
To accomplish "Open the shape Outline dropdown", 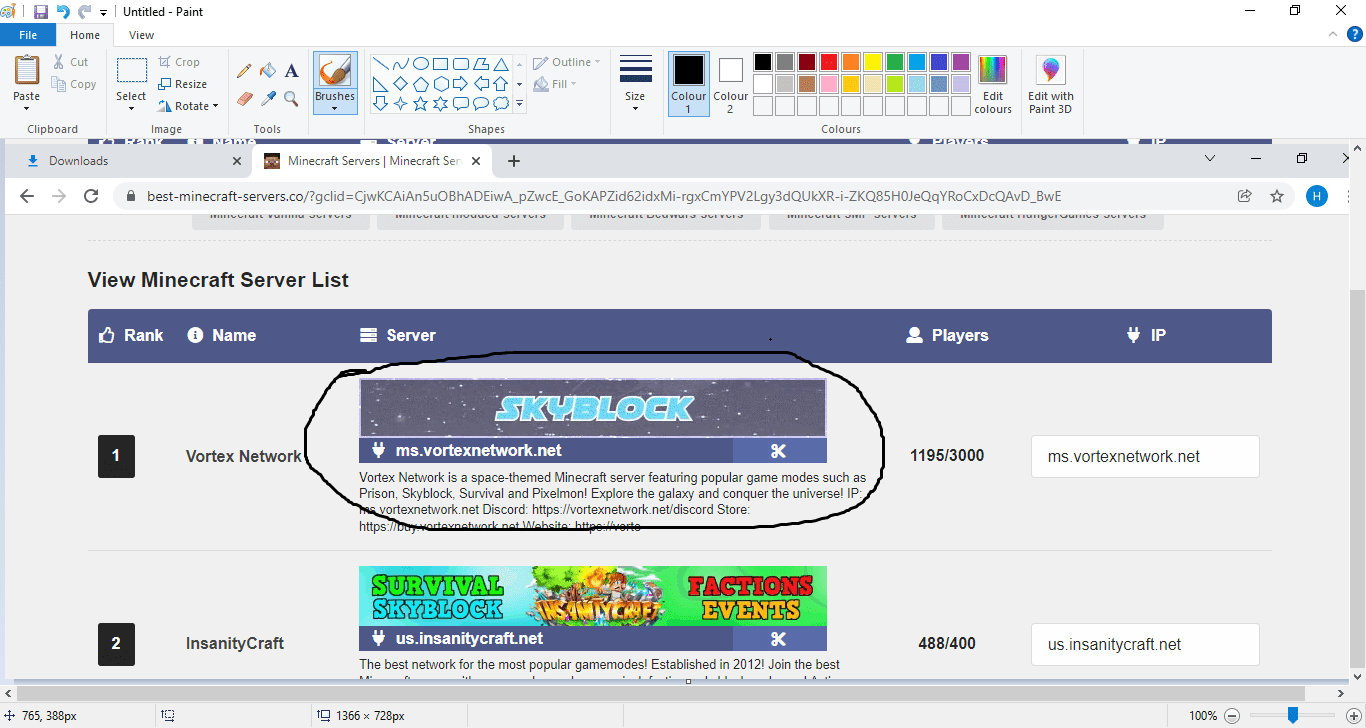I will [567, 62].
